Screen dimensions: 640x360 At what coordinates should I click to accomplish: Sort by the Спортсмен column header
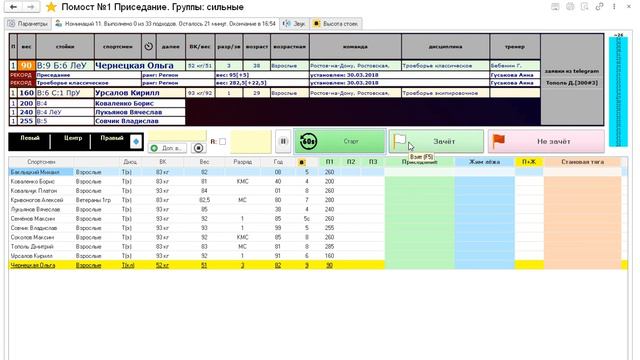click(41, 162)
